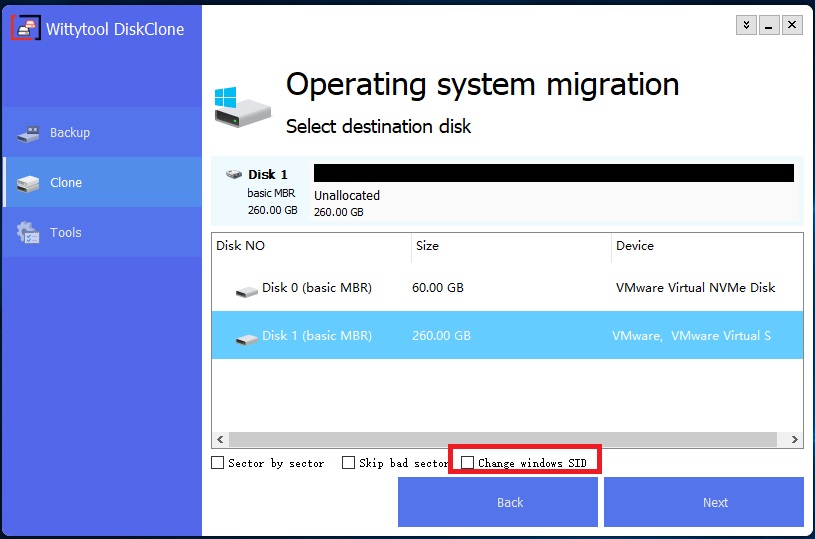
Task: Open the double-chevron options menu button
Action: click(746, 25)
